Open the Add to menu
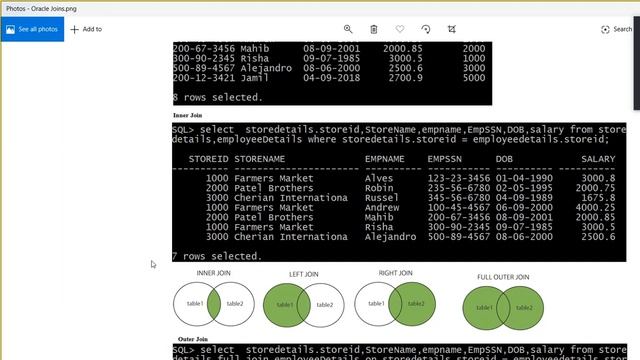This screenshot has height=360, width=640. [x=86, y=29]
